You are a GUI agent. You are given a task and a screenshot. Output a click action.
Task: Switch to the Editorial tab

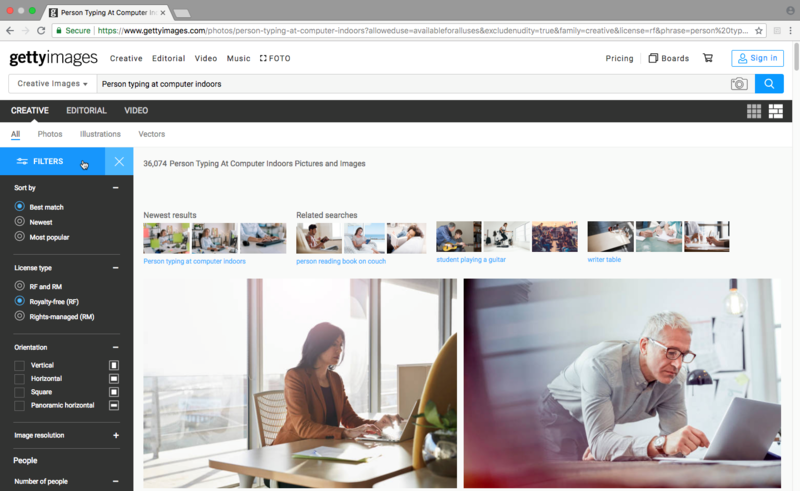pos(86,111)
